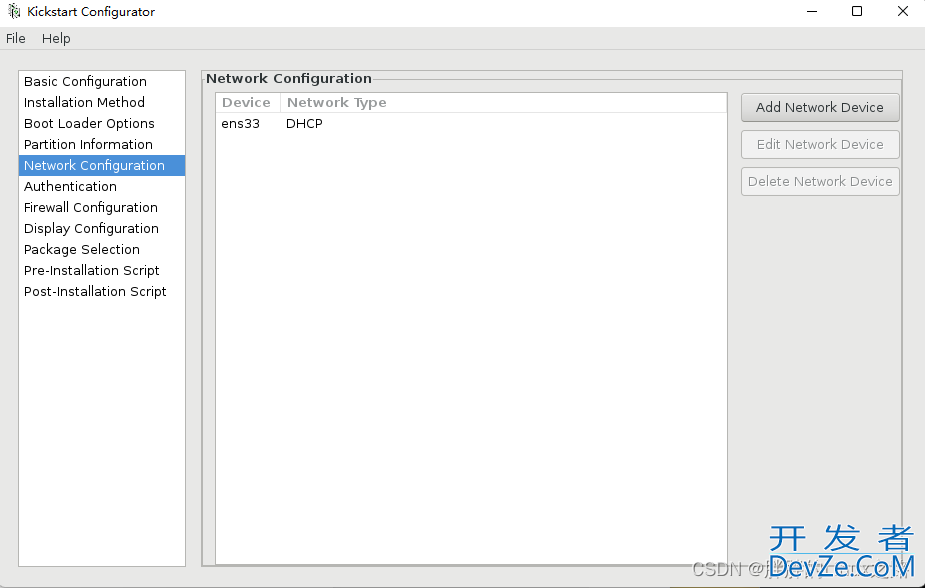Close the Kickstart Configurator window

tap(903, 11)
